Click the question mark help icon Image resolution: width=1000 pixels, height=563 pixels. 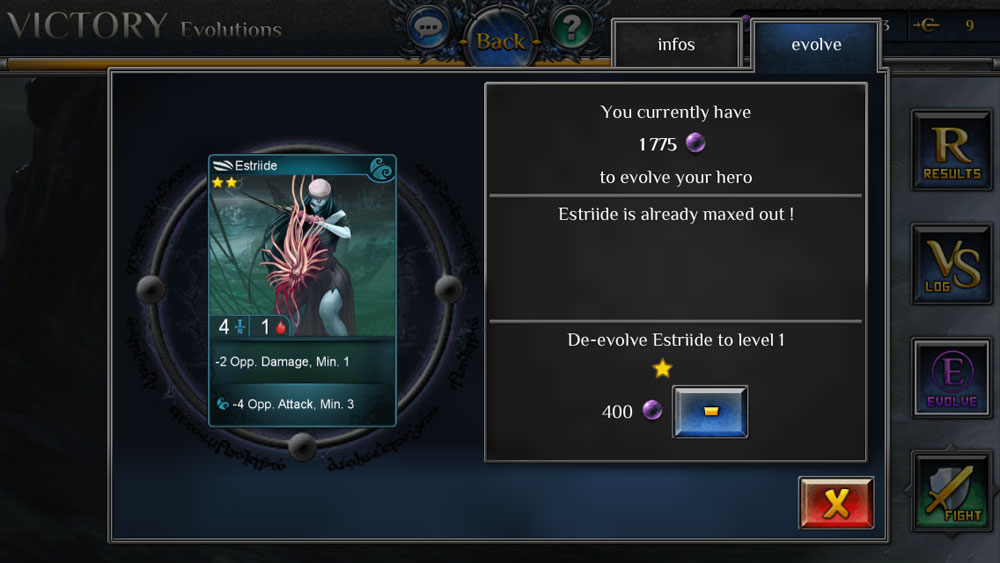pyautogui.click(x=571, y=27)
